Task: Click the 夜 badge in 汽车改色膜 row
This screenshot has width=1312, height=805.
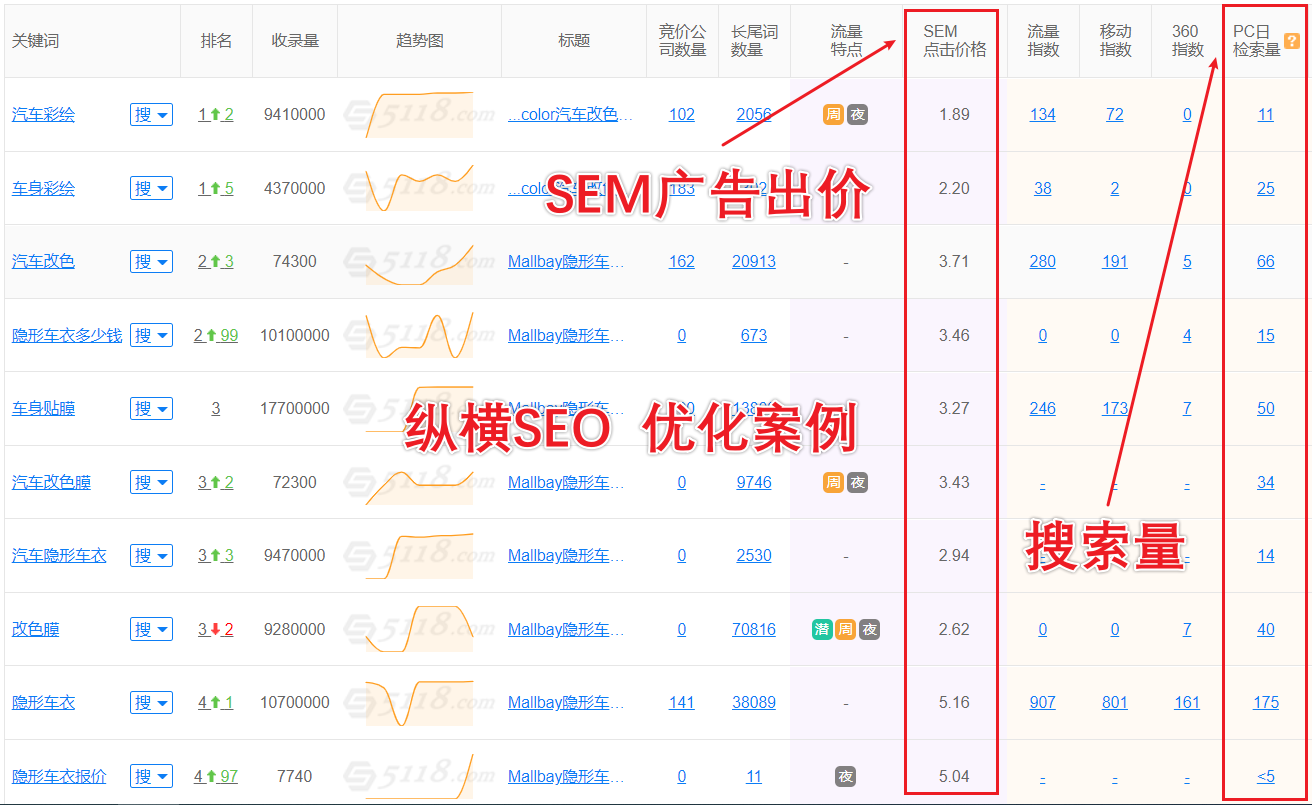Action: pyautogui.click(x=857, y=483)
